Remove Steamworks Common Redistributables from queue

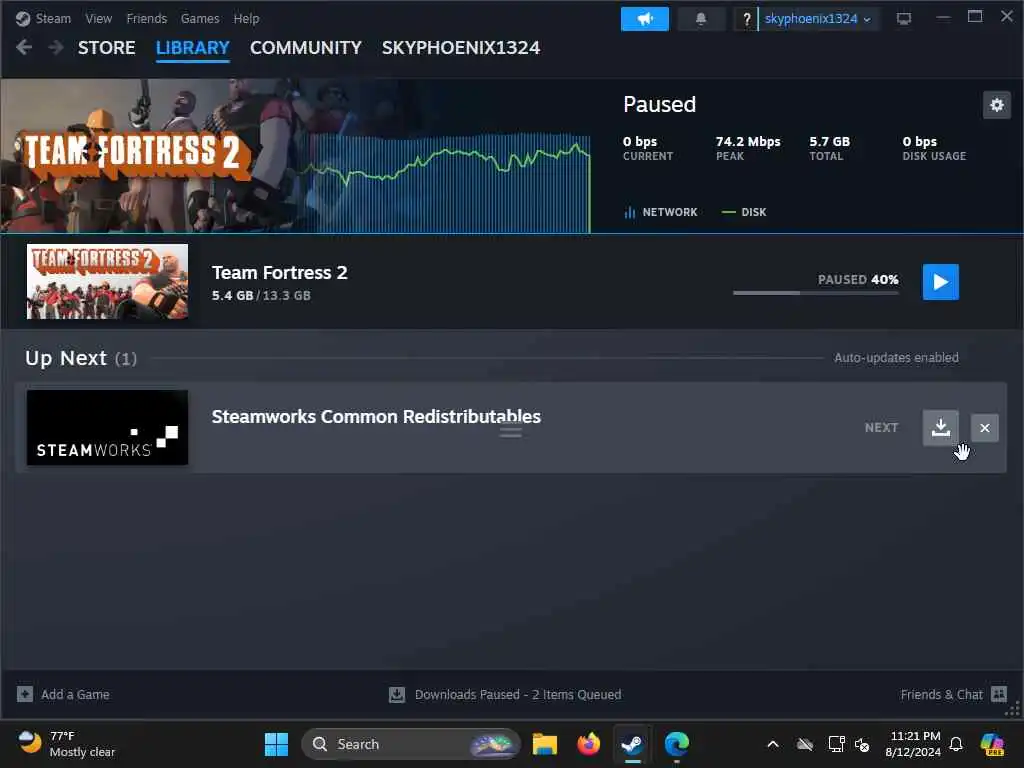(x=985, y=428)
